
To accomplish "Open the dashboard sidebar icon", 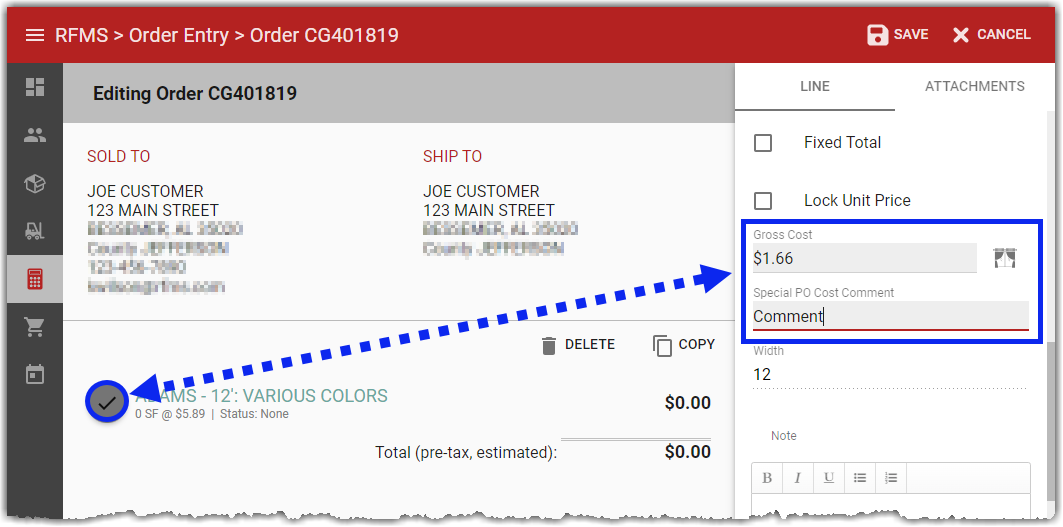I will click(x=35, y=87).
